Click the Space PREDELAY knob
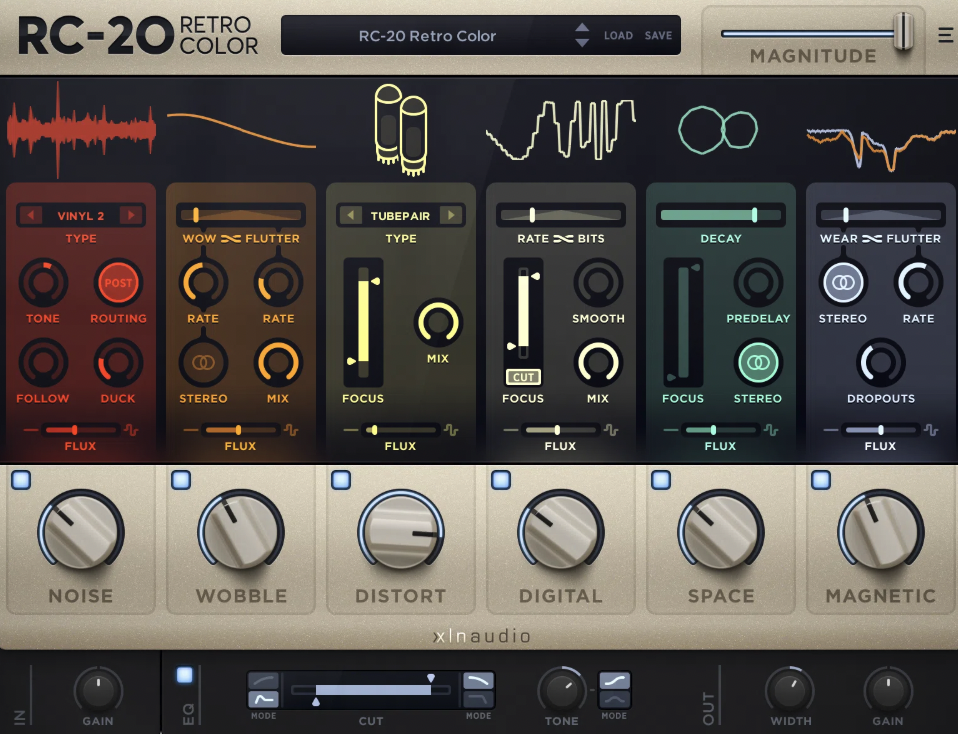Screen dimensions: 958x734 [758, 282]
